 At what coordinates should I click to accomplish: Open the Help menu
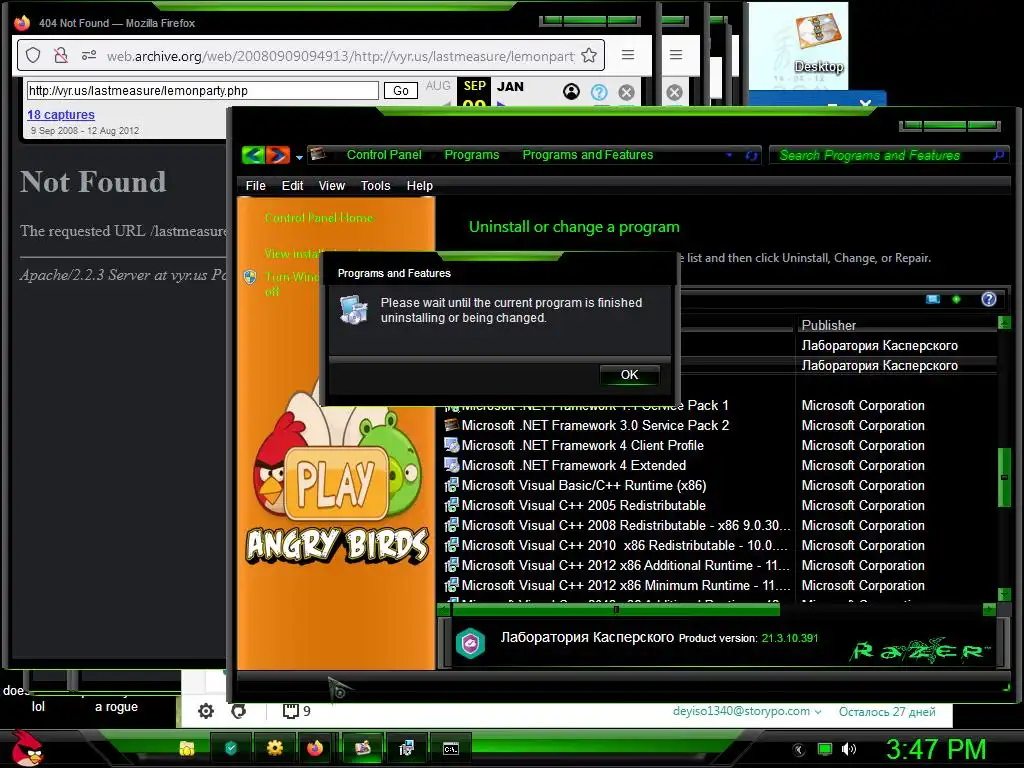pos(419,185)
